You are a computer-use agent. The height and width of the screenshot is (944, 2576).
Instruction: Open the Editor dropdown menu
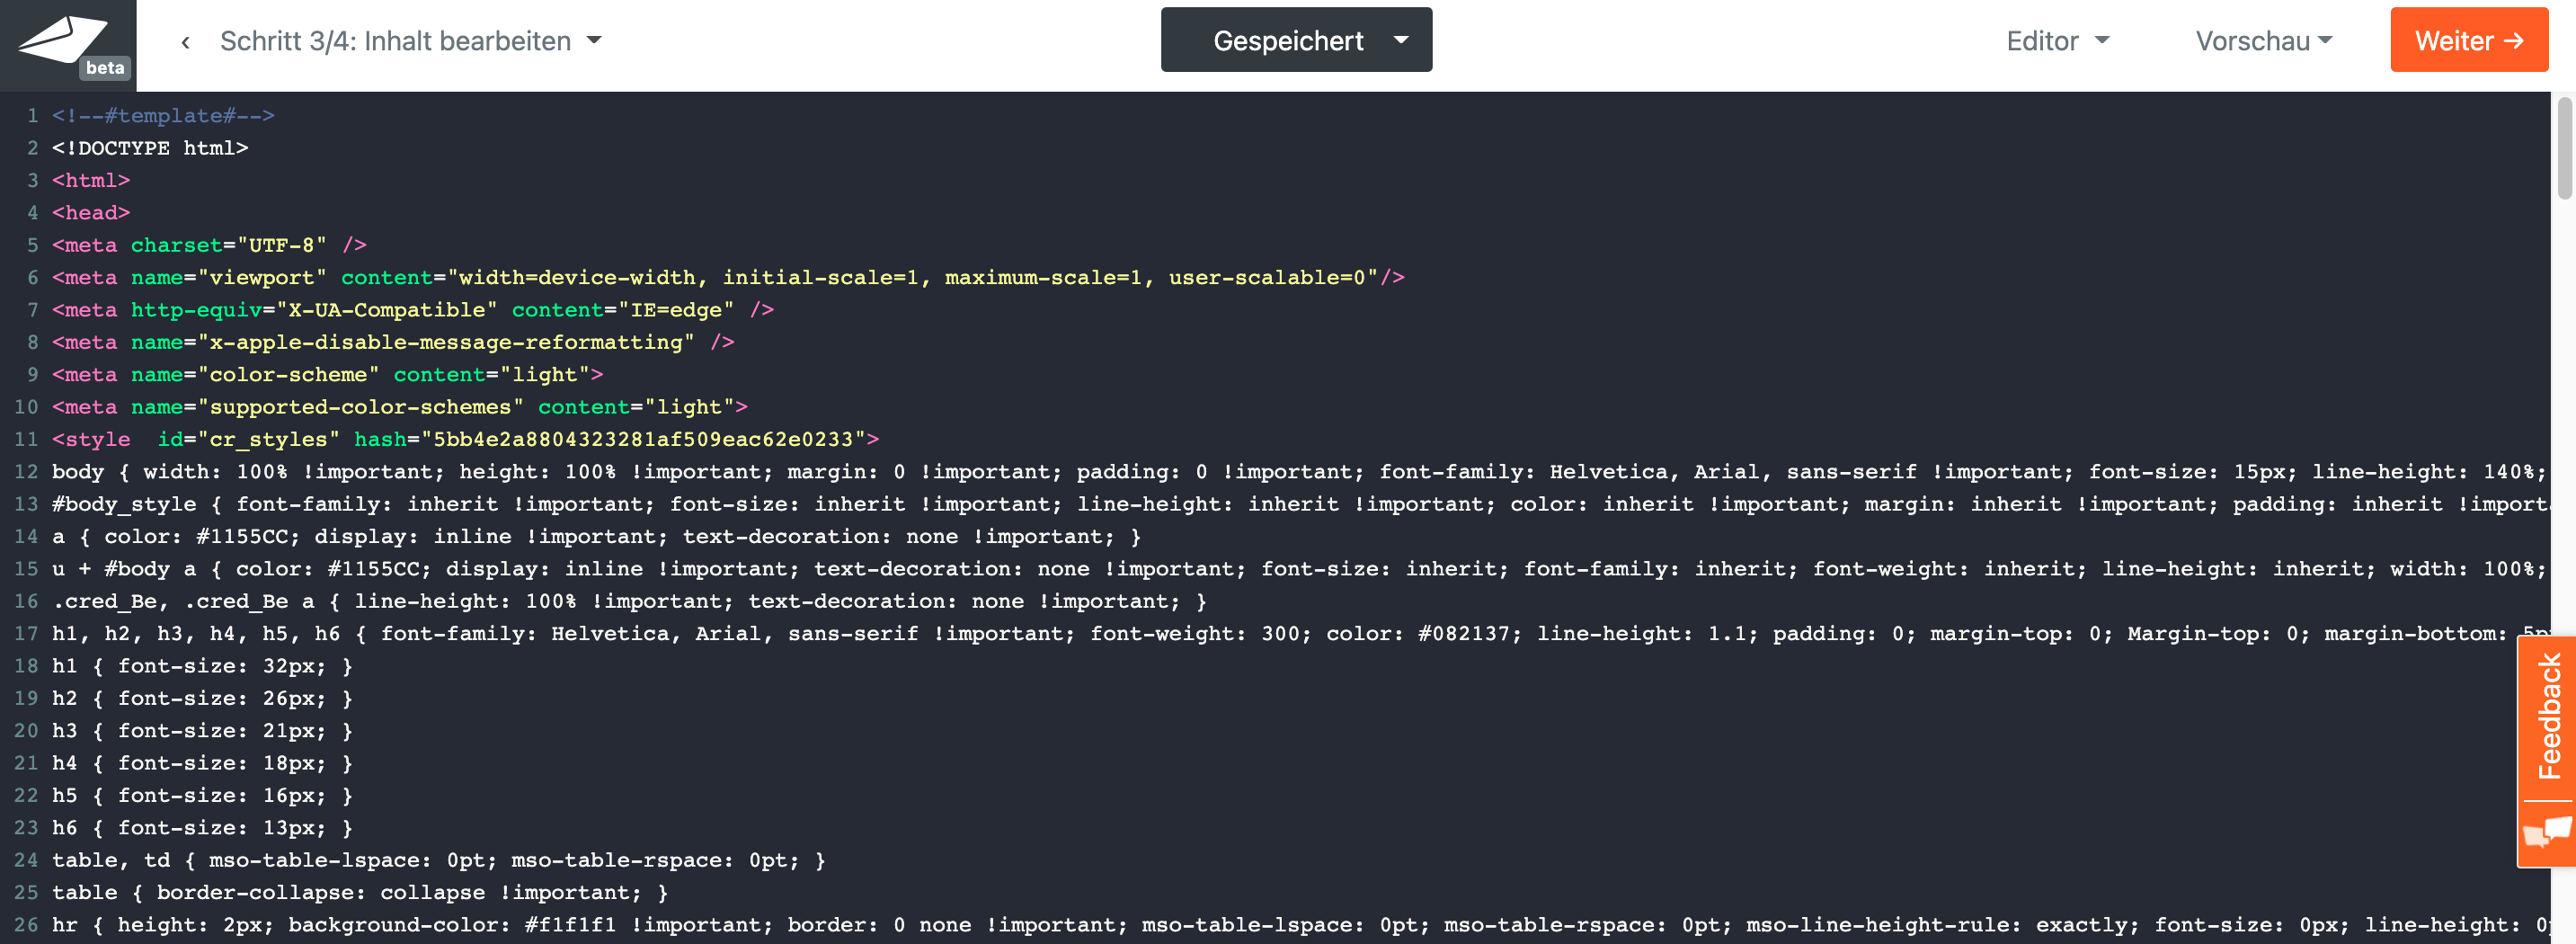(2057, 41)
